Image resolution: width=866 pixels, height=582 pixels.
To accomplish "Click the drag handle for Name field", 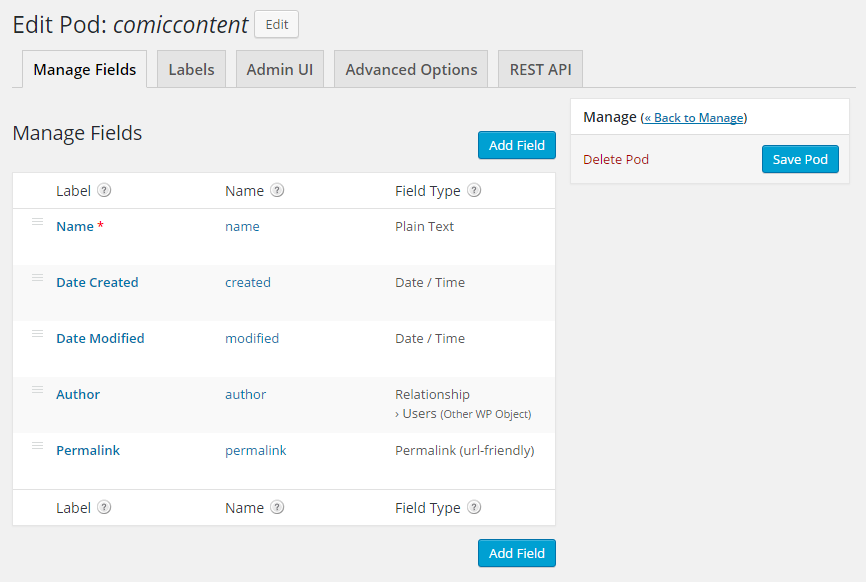I will (x=37, y=221).
